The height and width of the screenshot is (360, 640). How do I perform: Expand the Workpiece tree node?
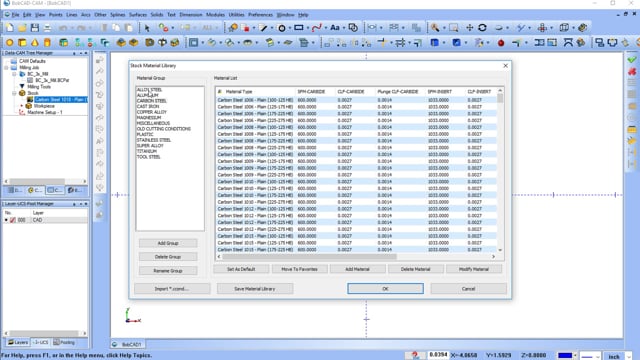pos(22,106)
